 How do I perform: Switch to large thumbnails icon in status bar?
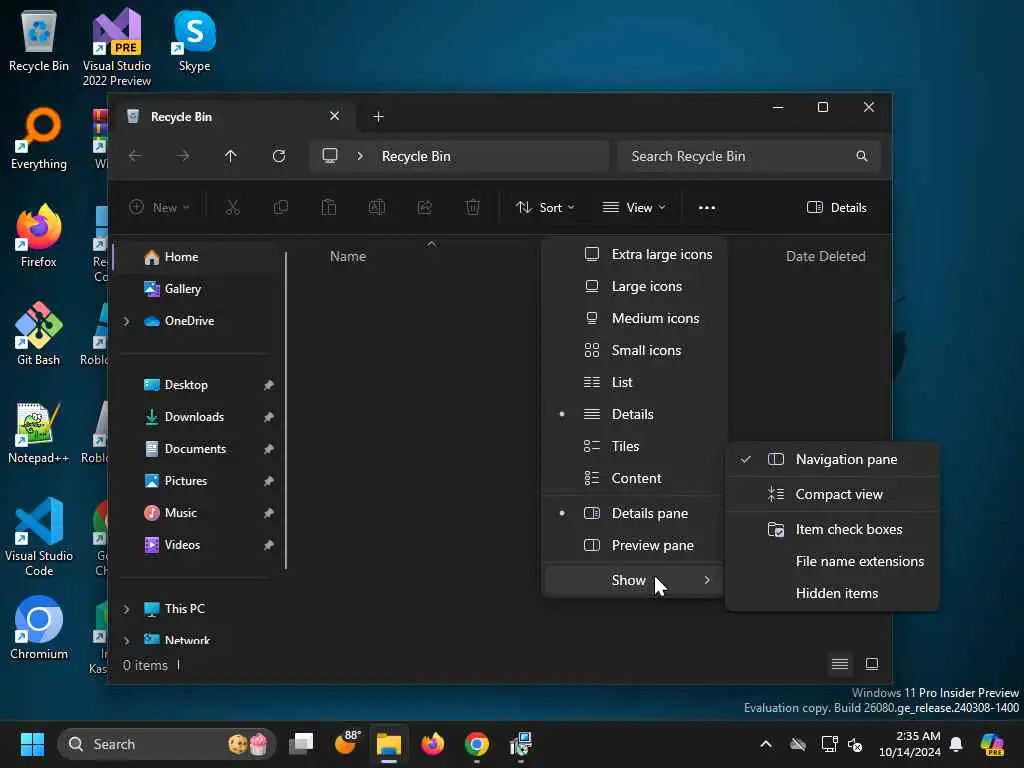[872, 664]
